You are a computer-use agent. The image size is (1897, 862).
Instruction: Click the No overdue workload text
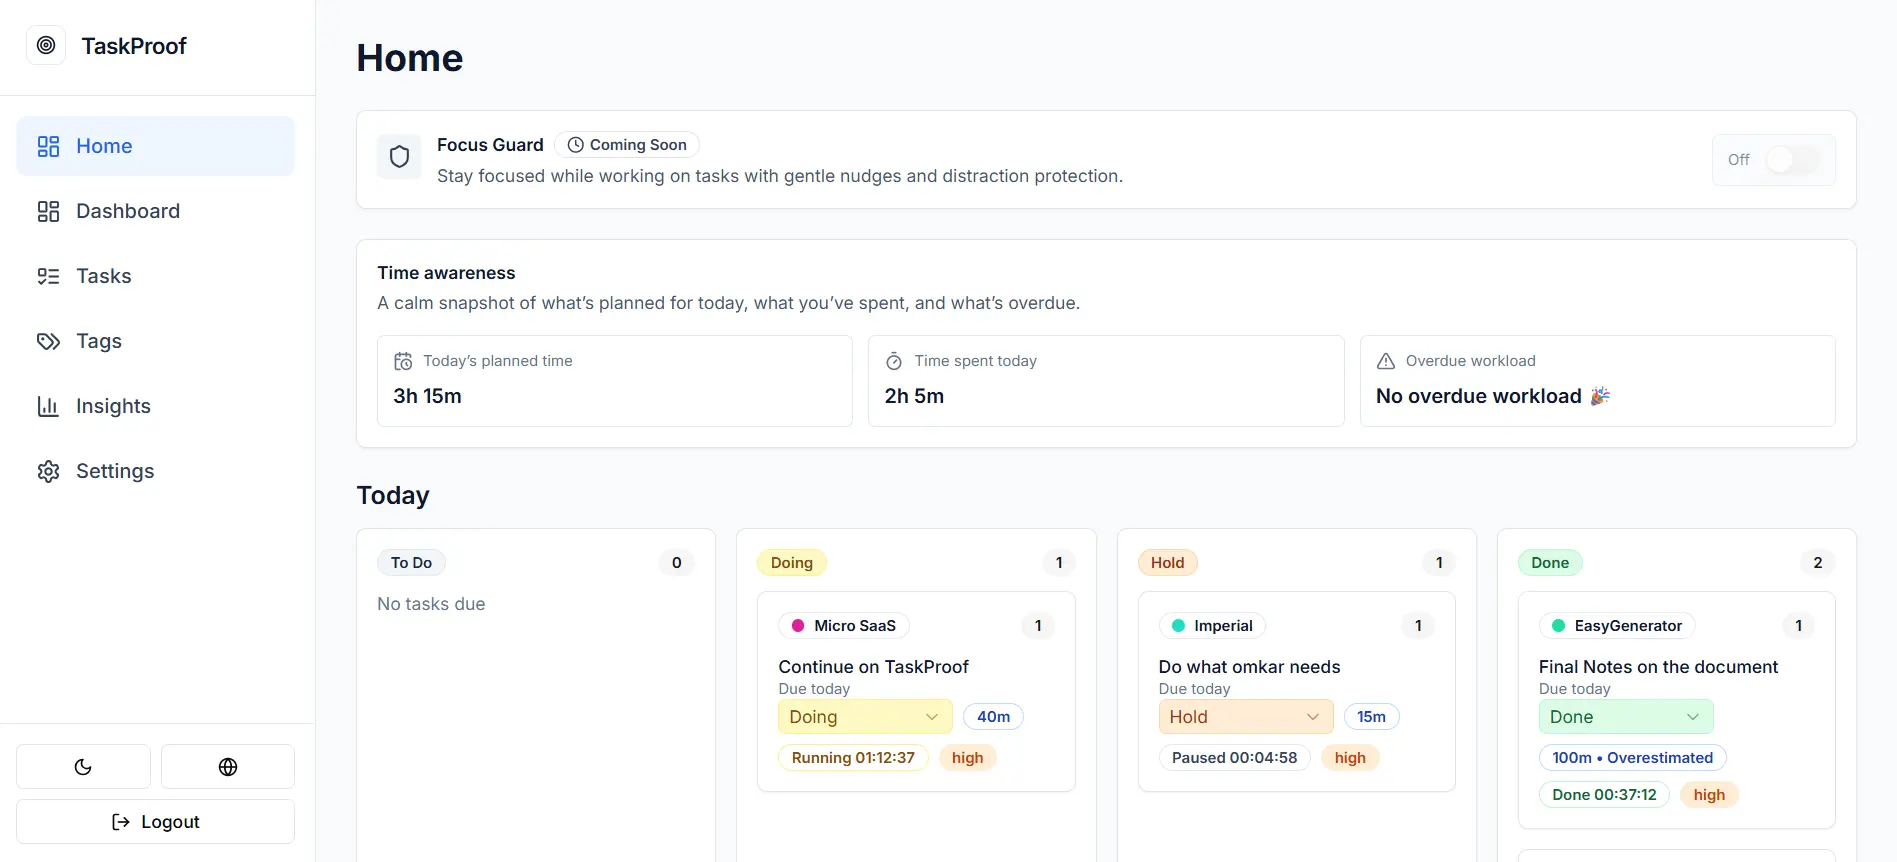(1478, 396)
